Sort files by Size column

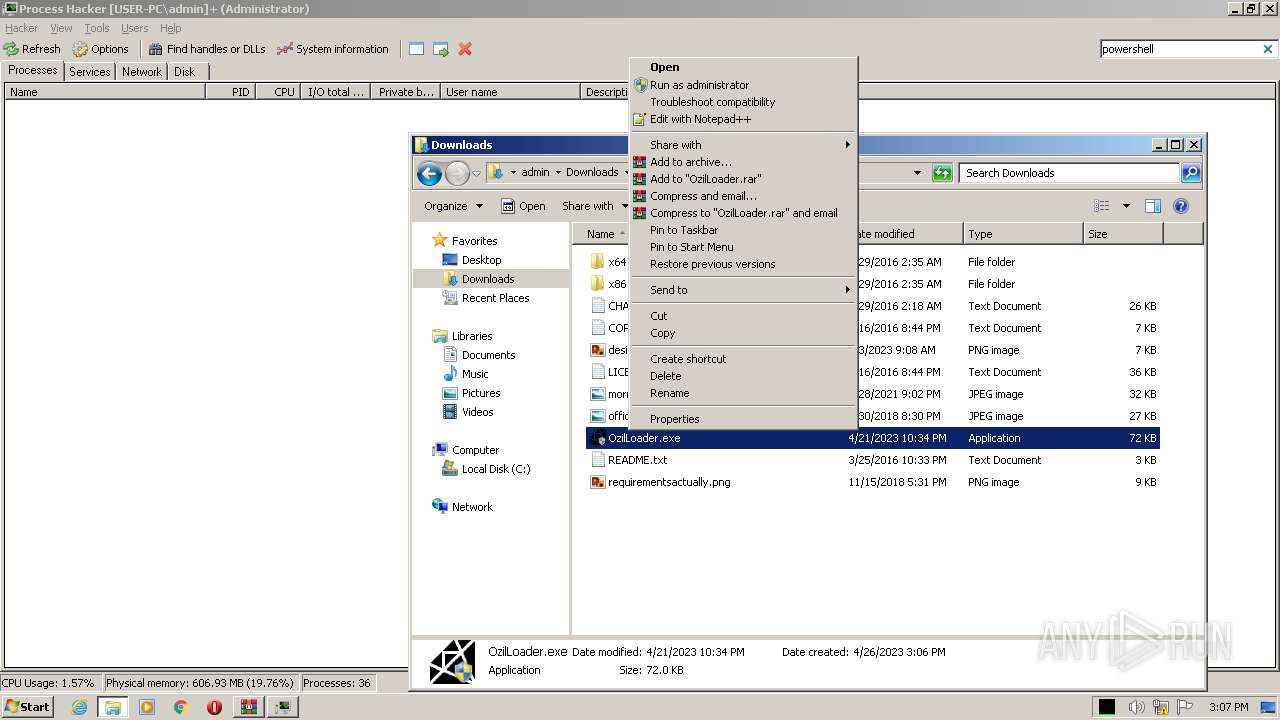coord(1123,234)
